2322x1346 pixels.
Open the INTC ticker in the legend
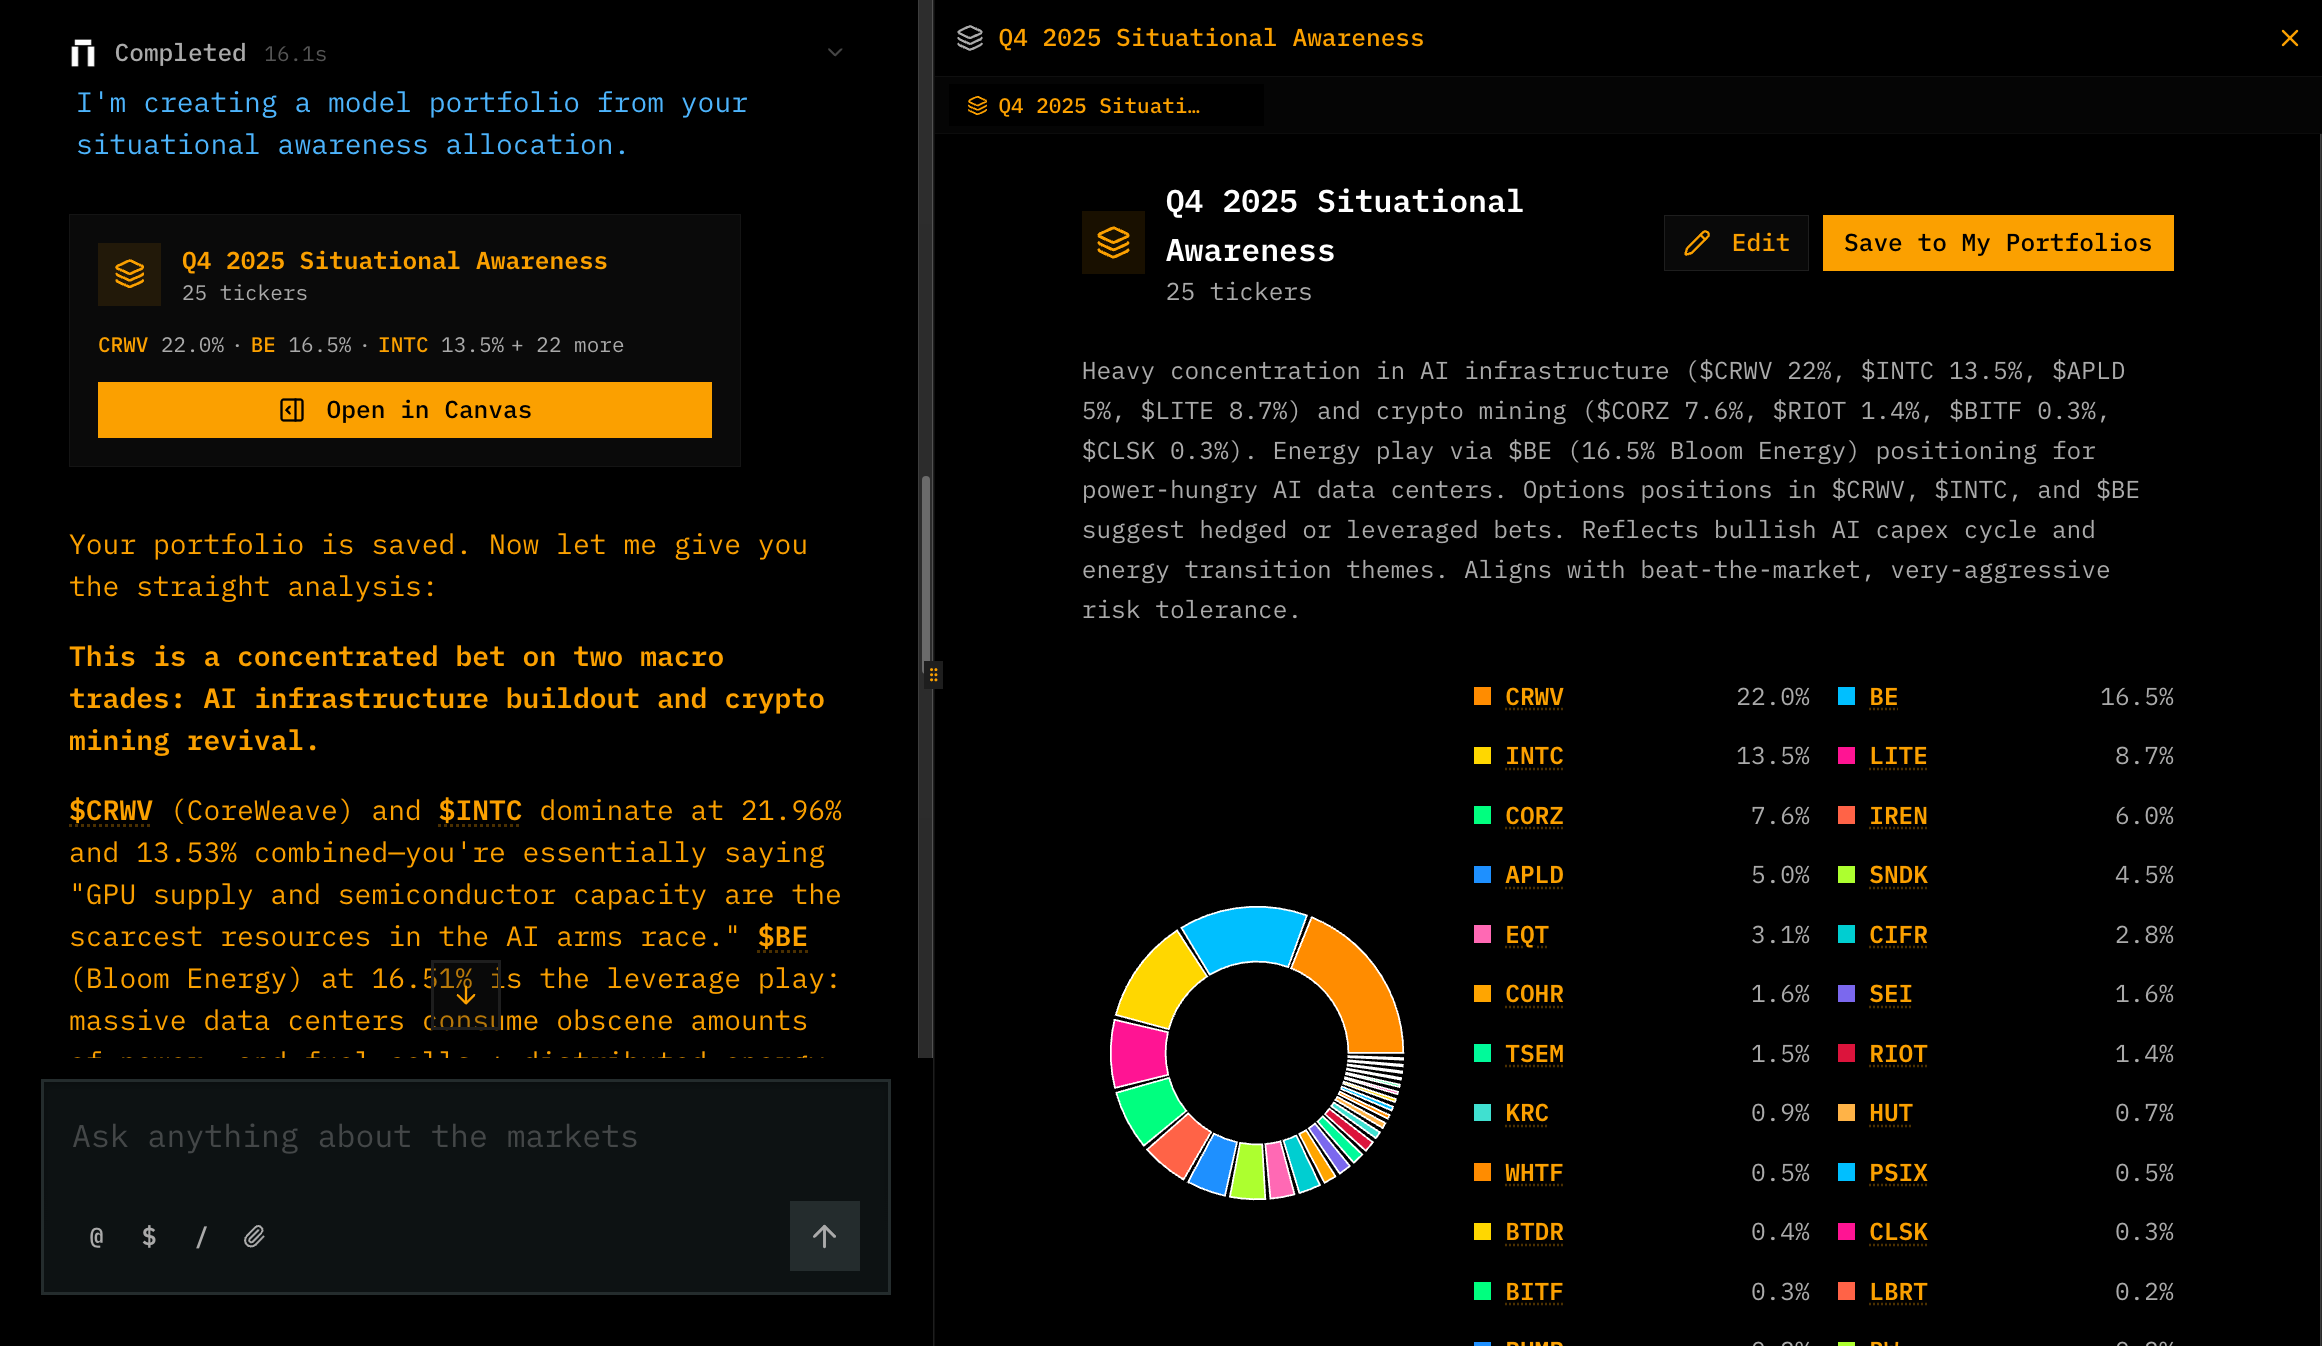[1534, 756]
